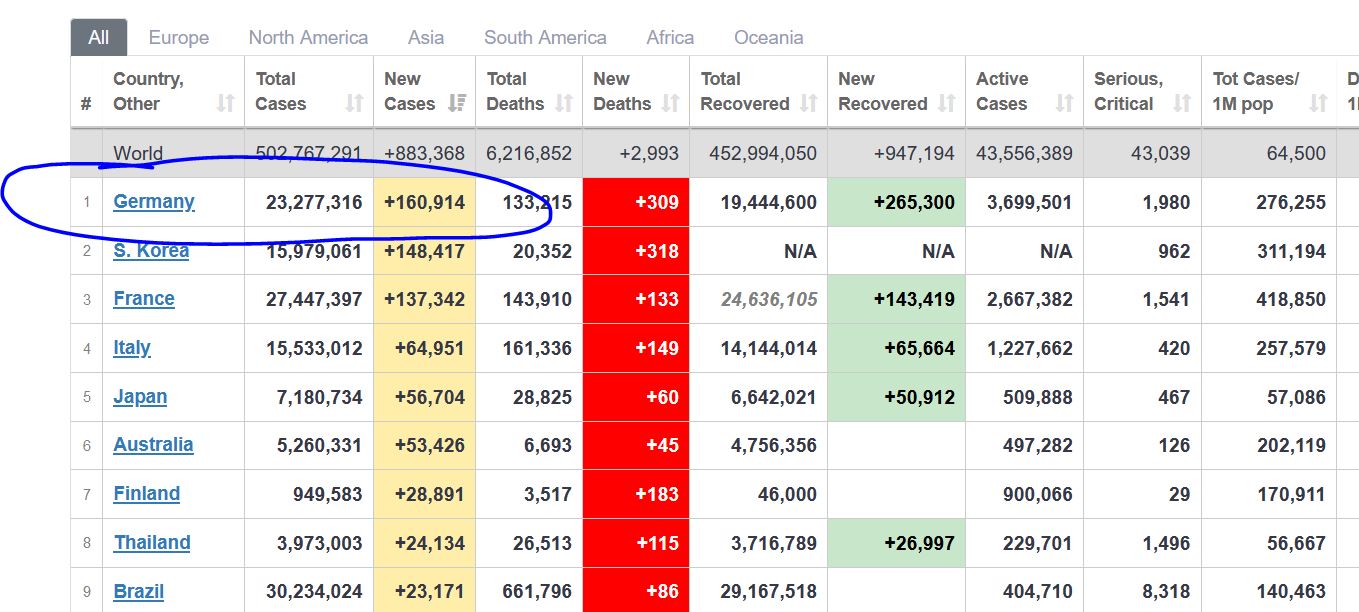Image resolution: width=1359 pixels, height=612 pixels.
Task: Sort by Total Deaths using arrow icon
Action: click(564, 103)
